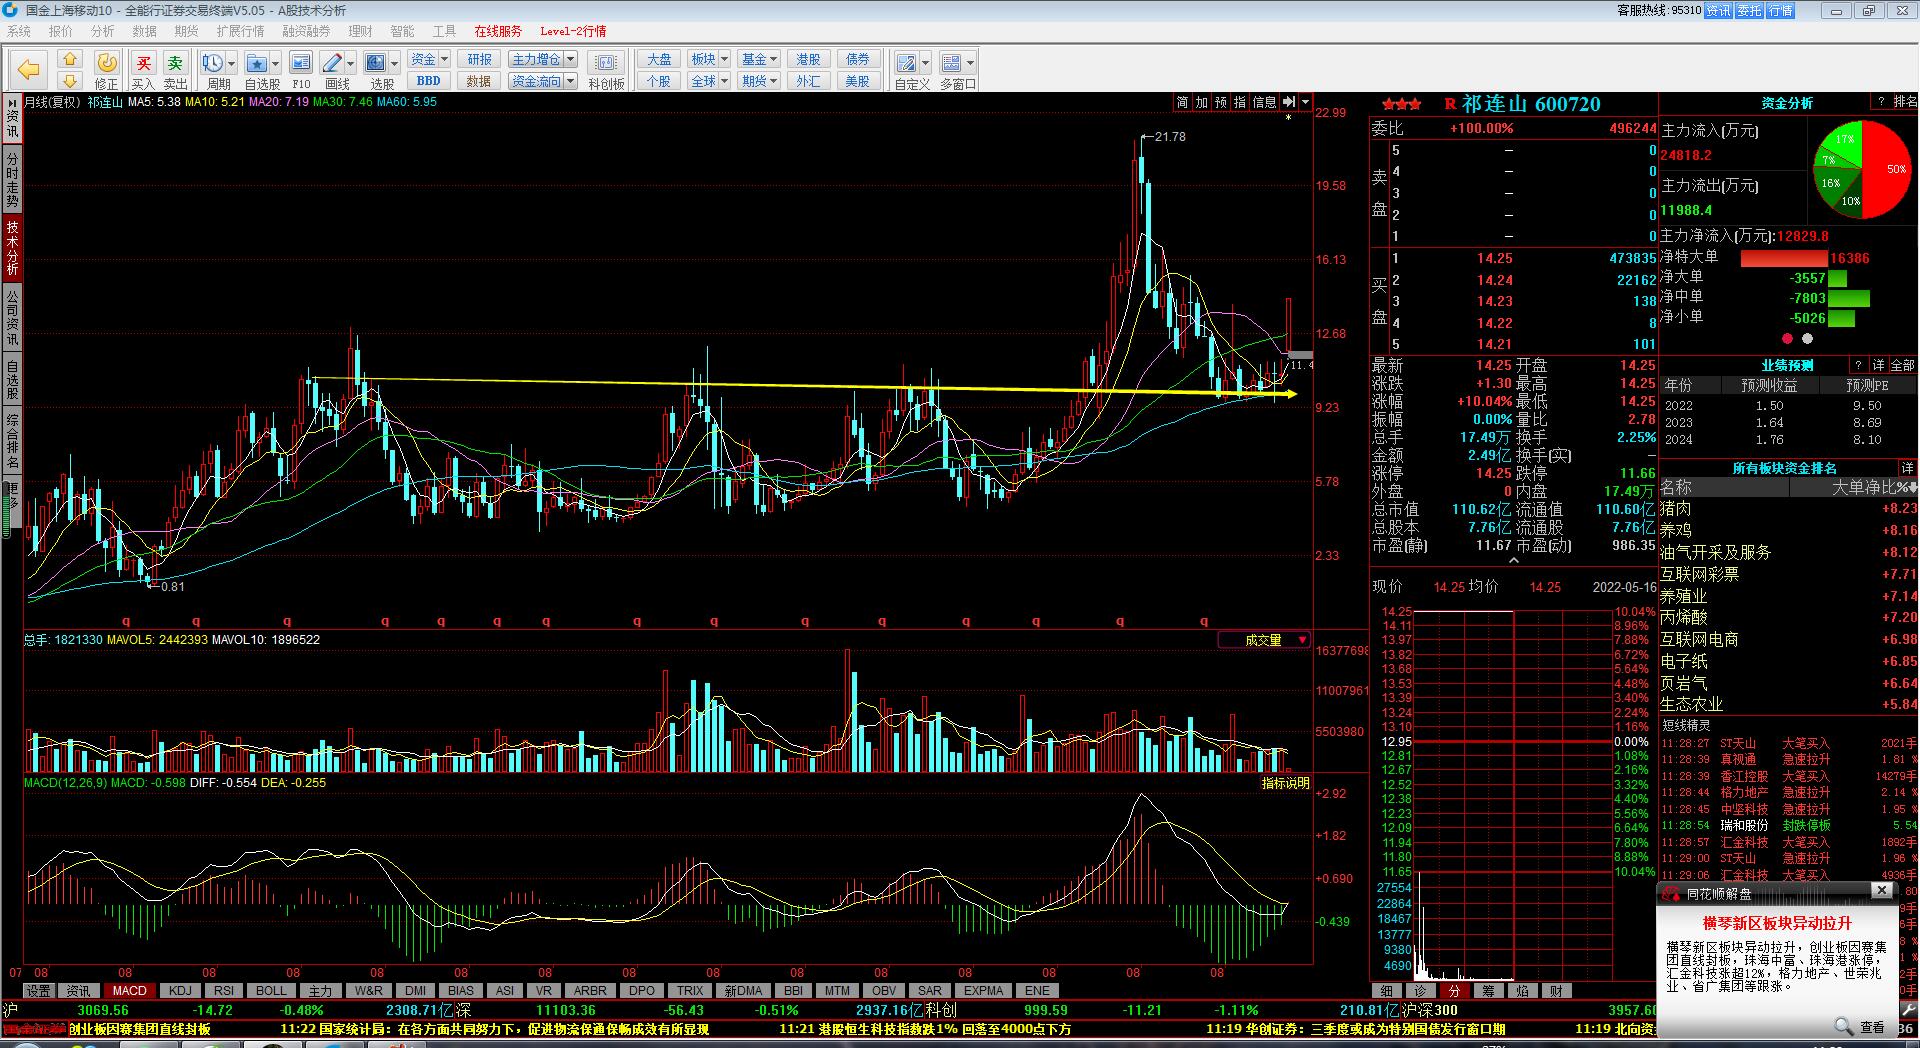Open the F10 company info icon

(301, 64)
